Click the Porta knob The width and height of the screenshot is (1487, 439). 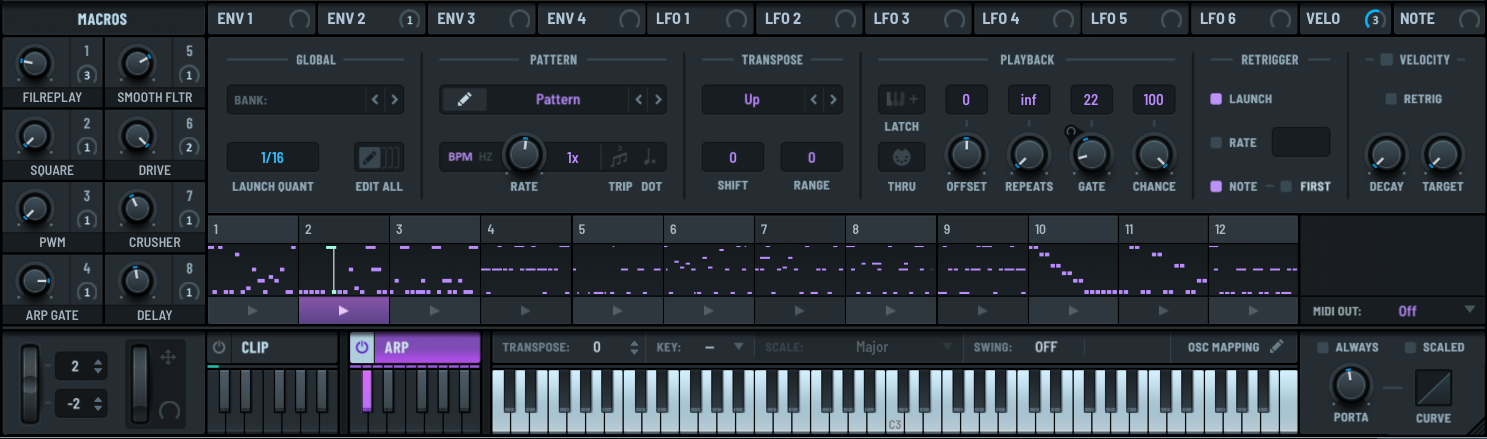(x=1349, y=386)
